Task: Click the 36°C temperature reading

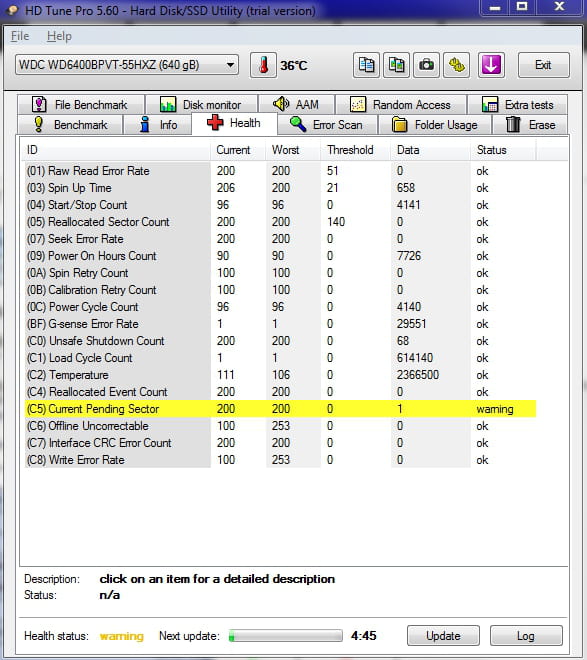Action: [x=294, y=66]
